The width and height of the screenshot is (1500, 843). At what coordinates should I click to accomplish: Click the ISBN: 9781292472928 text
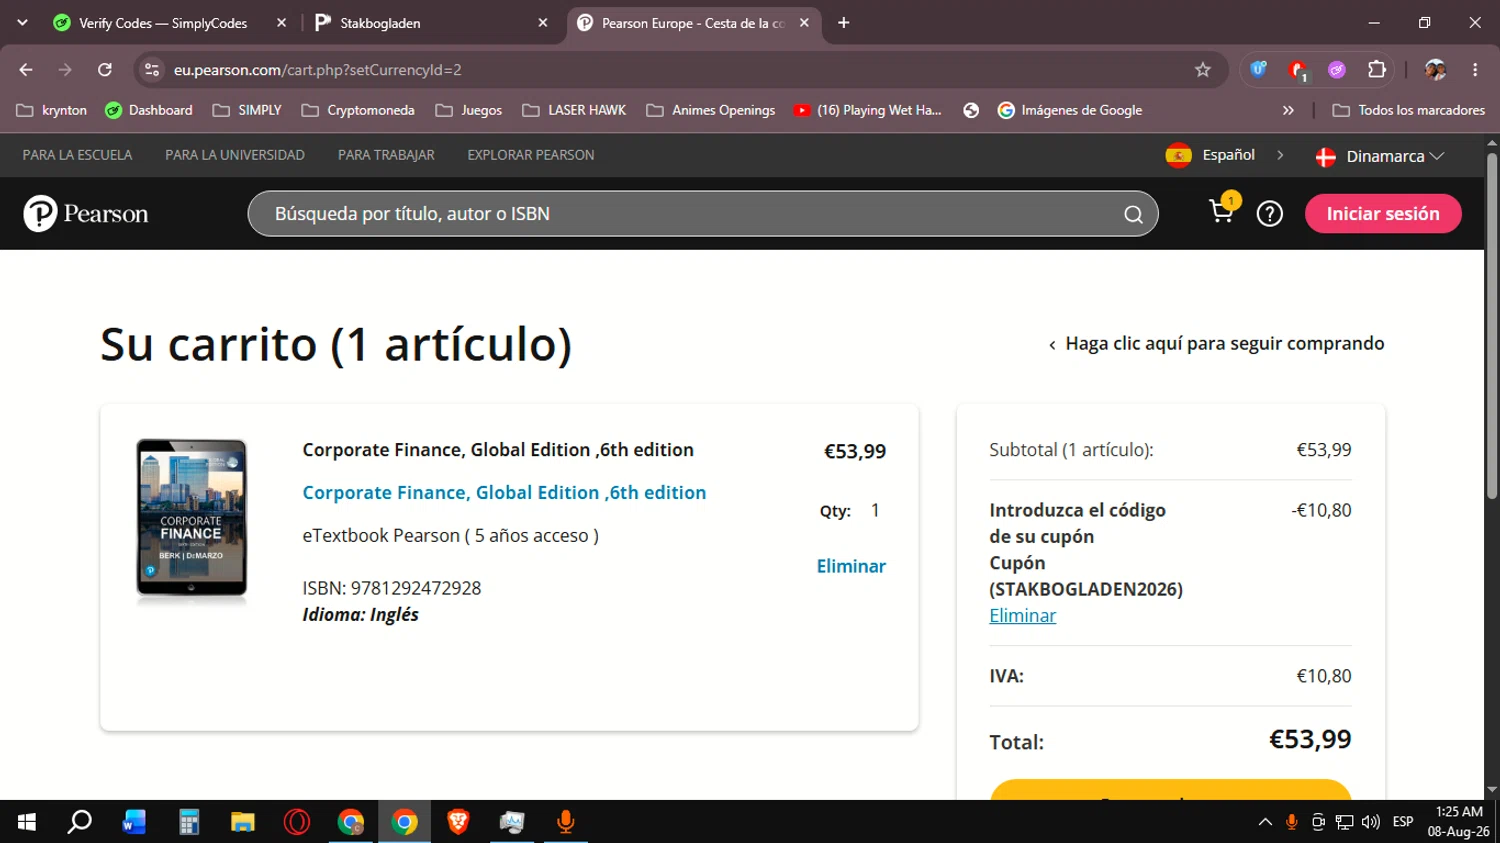coord(392,588)
